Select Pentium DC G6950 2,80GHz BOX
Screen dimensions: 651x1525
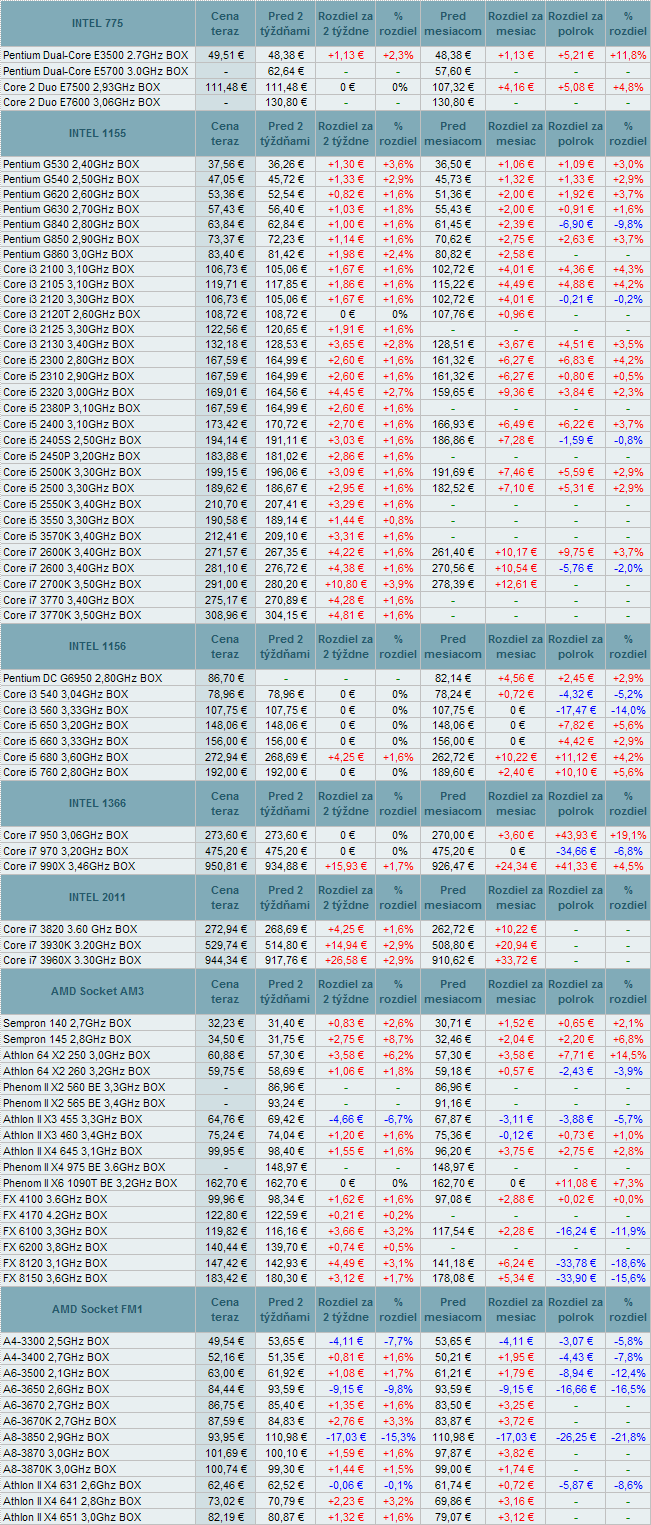click(x=83, y=678)
